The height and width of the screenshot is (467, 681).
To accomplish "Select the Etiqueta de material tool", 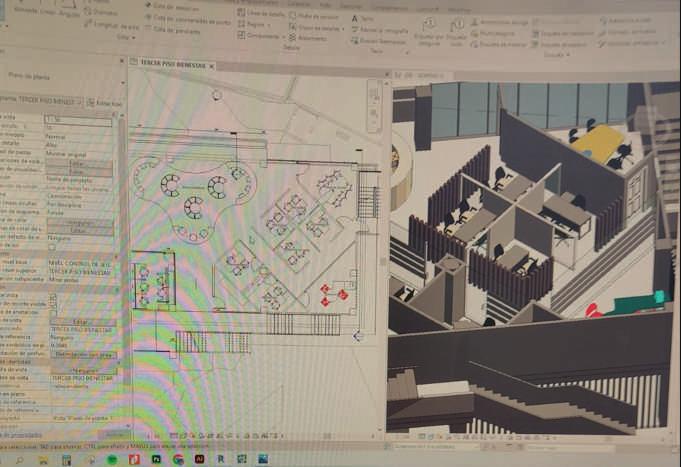I will [499, 44].
